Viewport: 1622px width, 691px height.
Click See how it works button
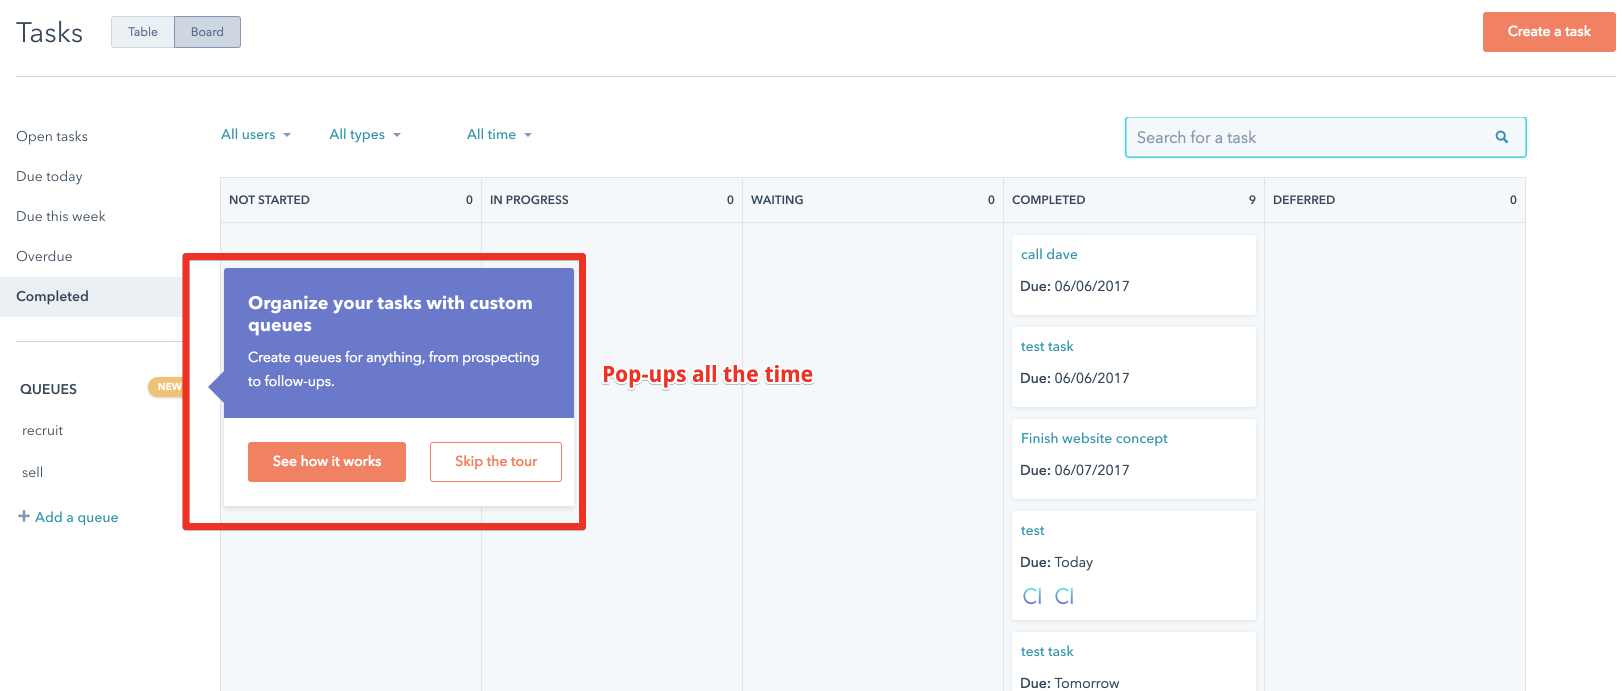point(327,462)
